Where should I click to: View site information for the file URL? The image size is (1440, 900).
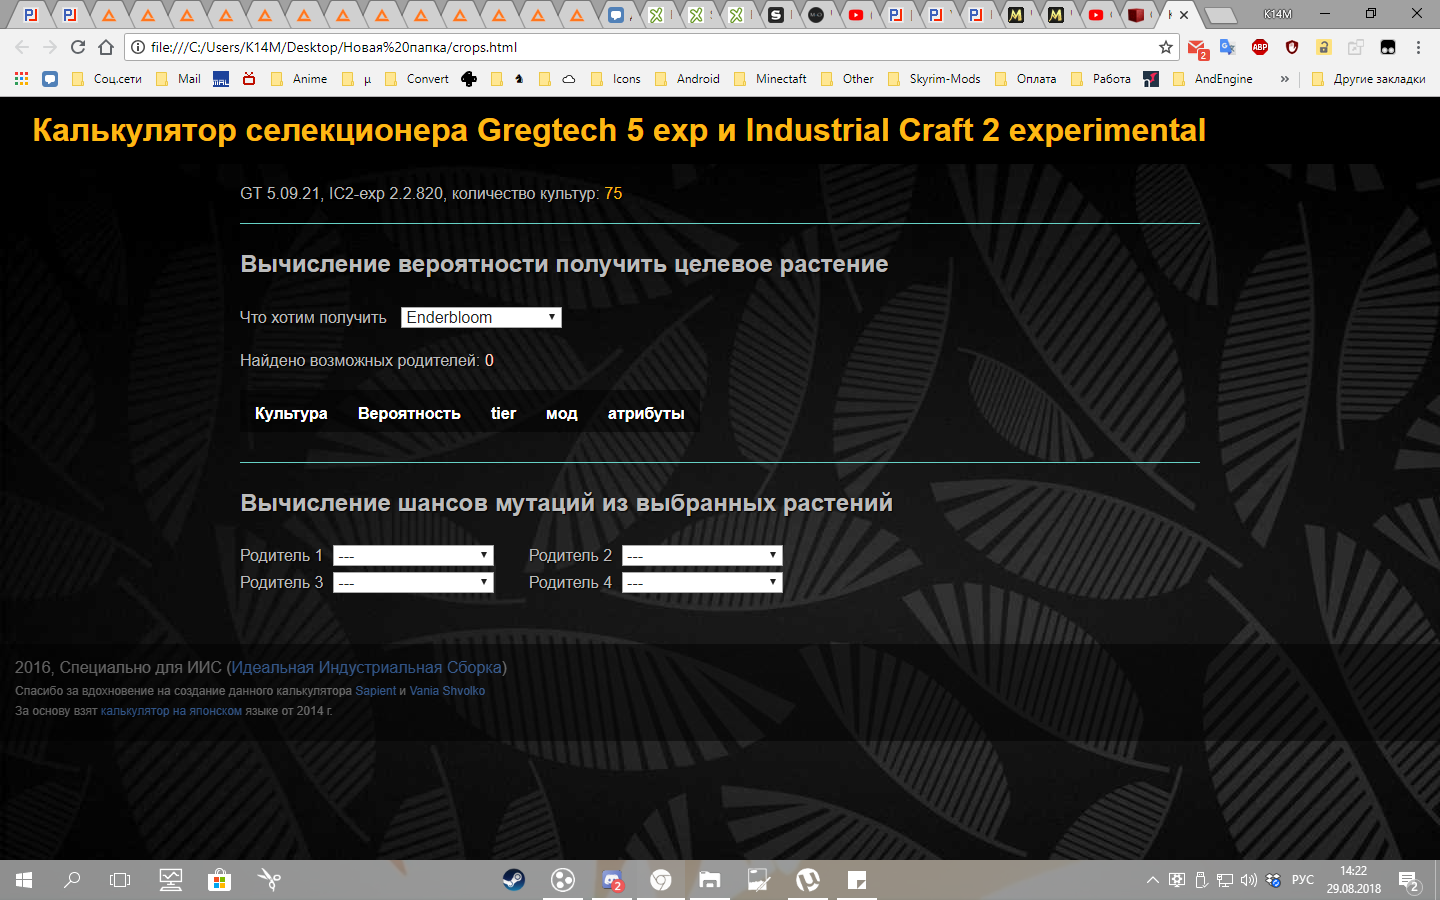(139, 47)
